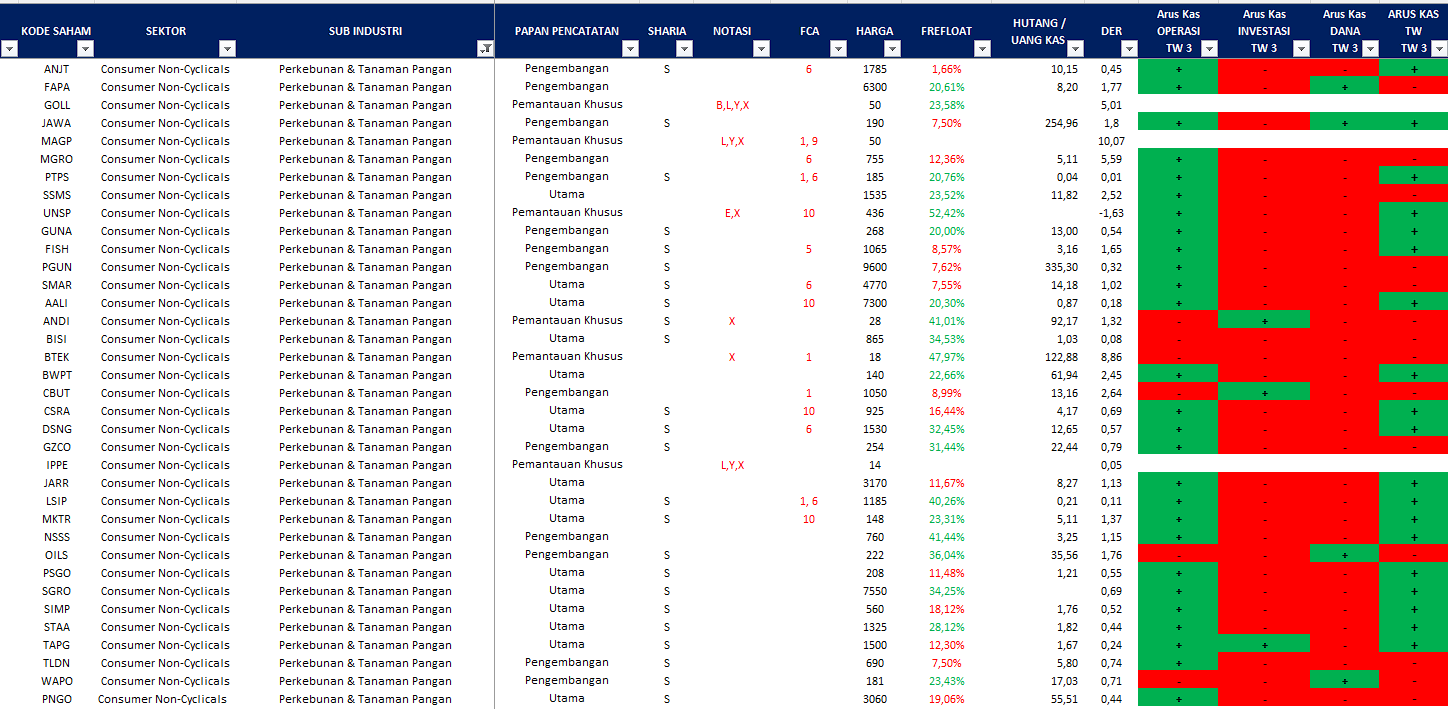Screen dimensions: 1448x709
Task: Click DER value 10,07 in MAGP row
Action: tap(1110, 141)
